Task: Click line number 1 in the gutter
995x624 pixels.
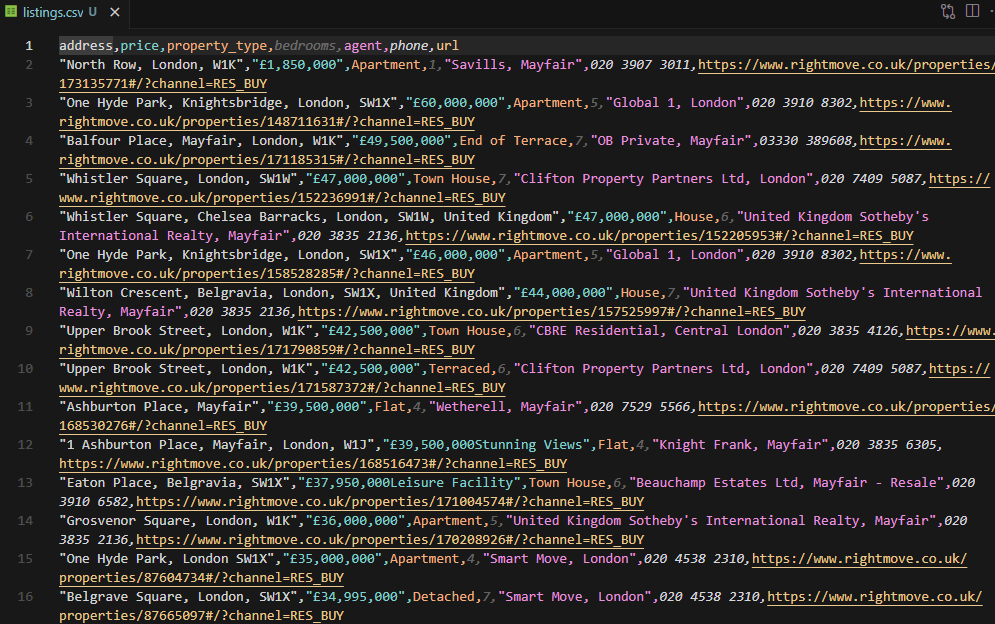Action: click(29, 46)
